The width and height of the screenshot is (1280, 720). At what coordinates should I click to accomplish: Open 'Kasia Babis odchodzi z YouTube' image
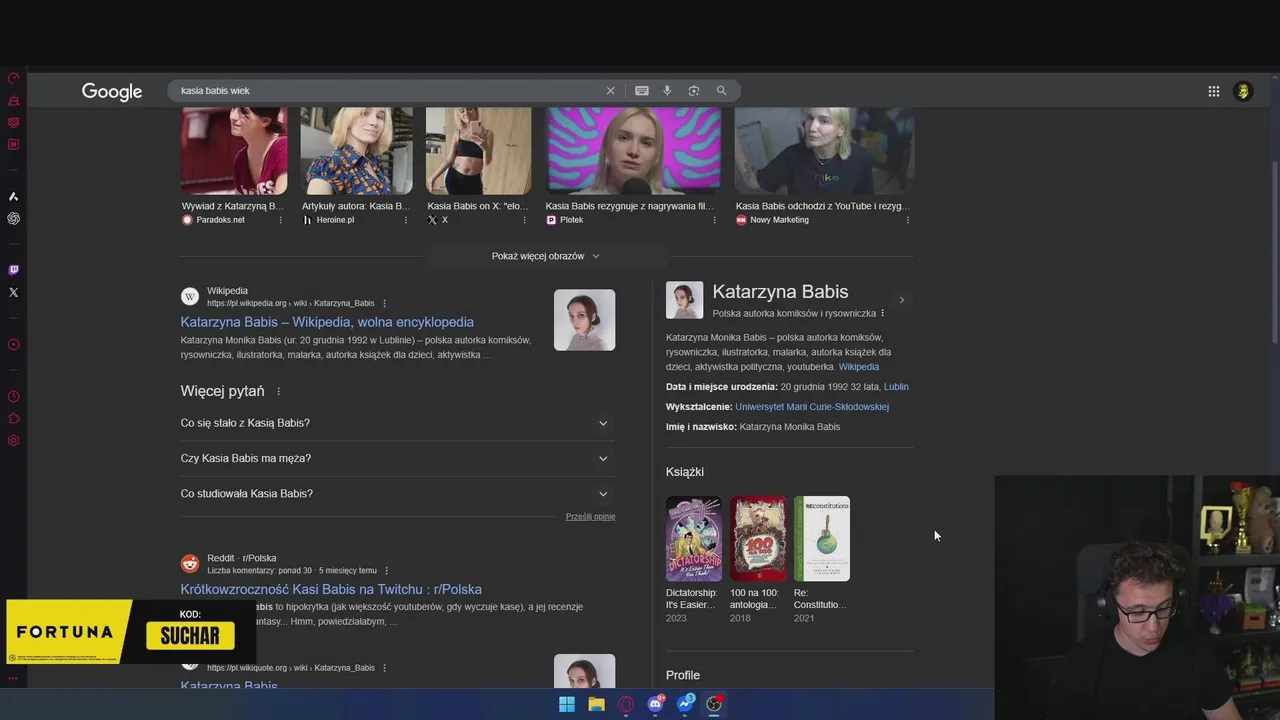pos(824,151)
